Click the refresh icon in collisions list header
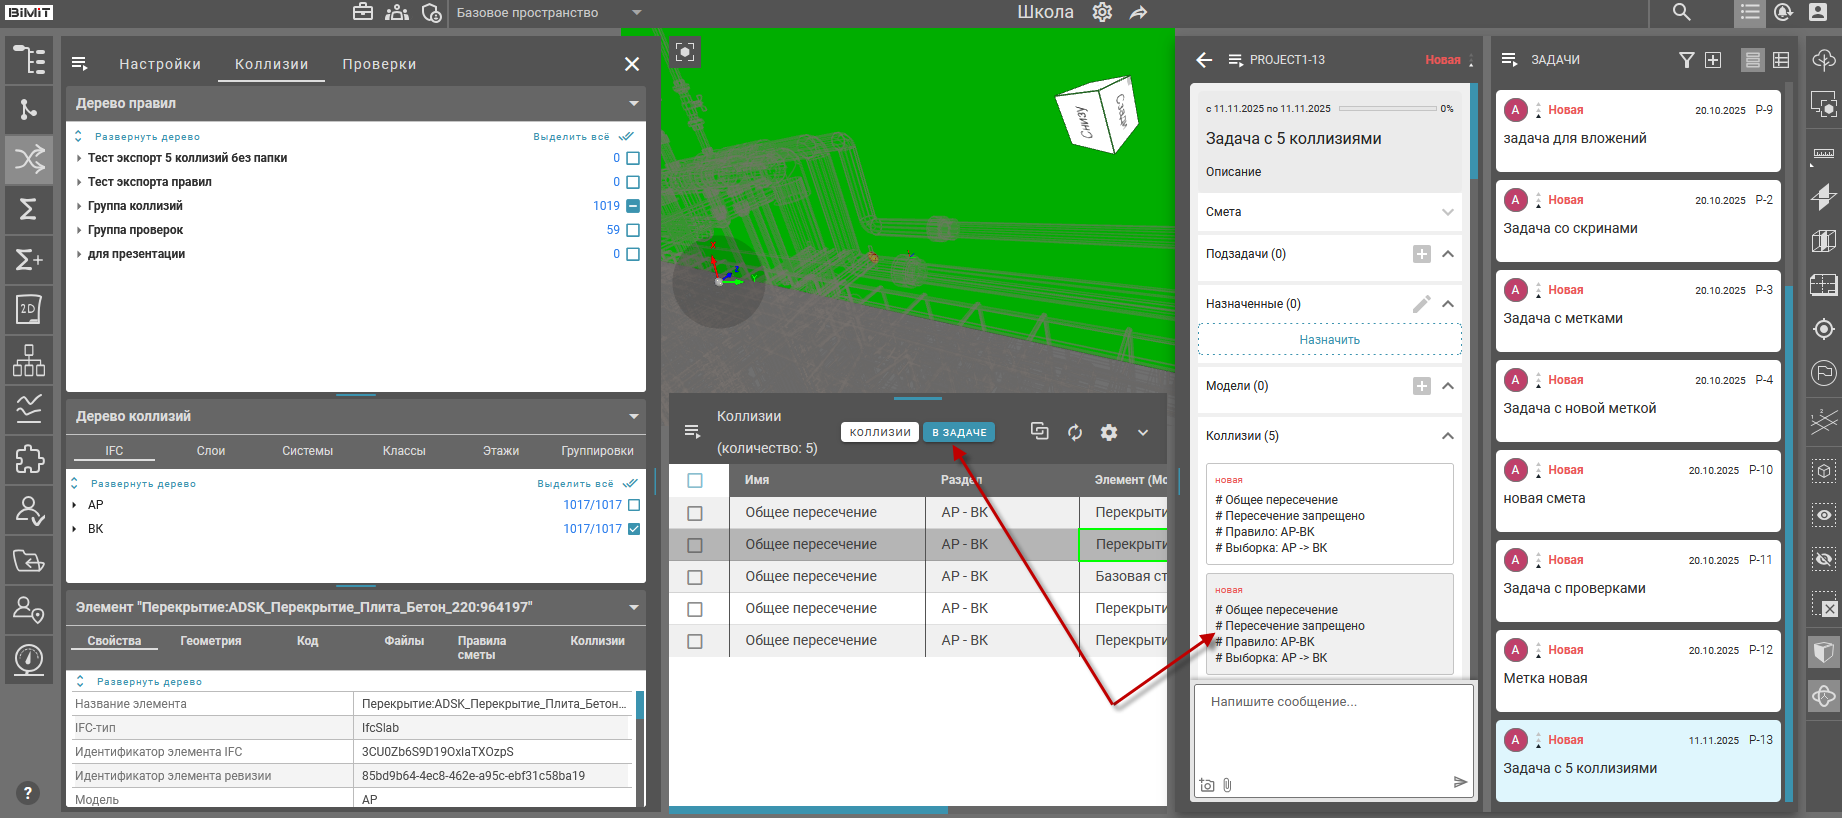 [1075, 432]
